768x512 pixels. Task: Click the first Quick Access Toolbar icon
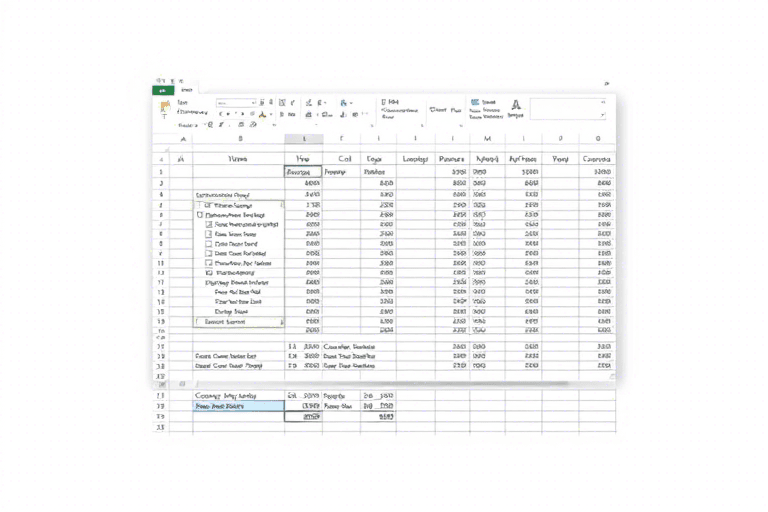click(160, 80)
